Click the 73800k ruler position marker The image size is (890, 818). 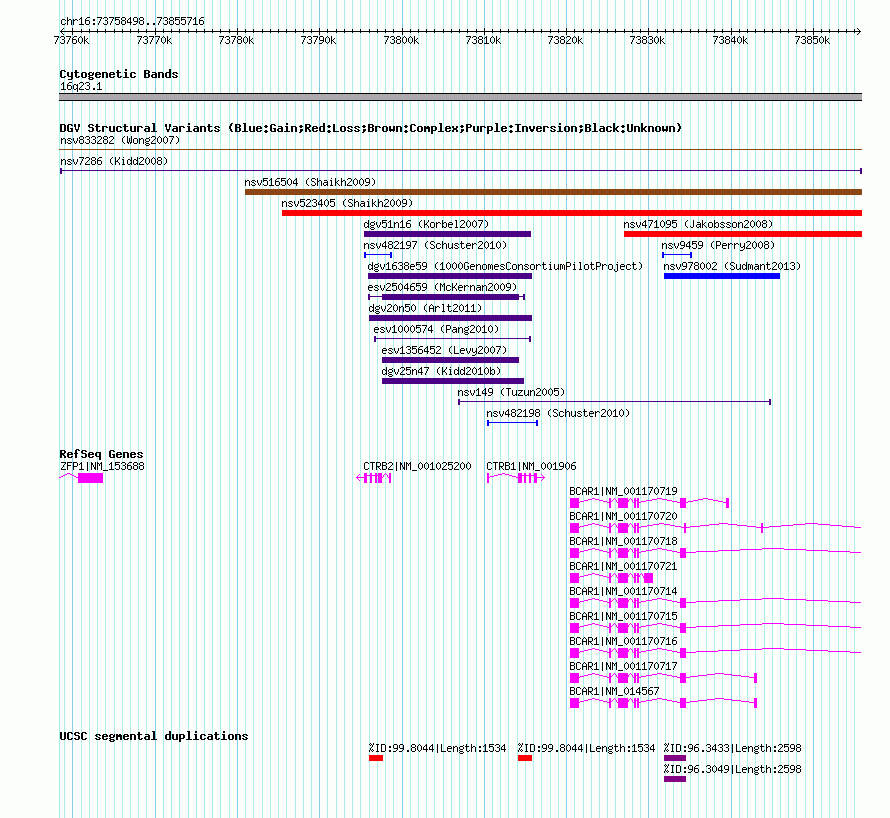401,40
